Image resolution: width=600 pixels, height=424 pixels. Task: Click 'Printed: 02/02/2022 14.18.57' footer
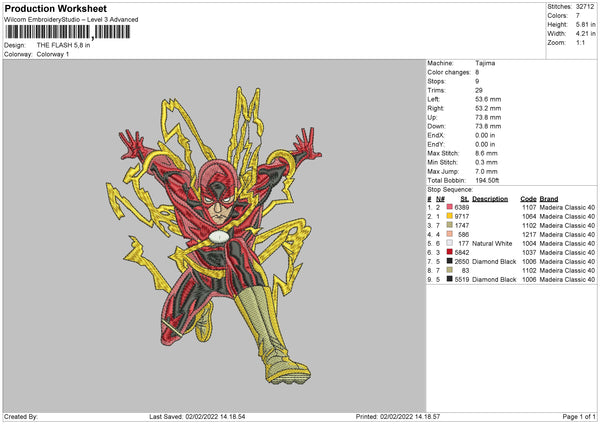click(x=398, y=416)
